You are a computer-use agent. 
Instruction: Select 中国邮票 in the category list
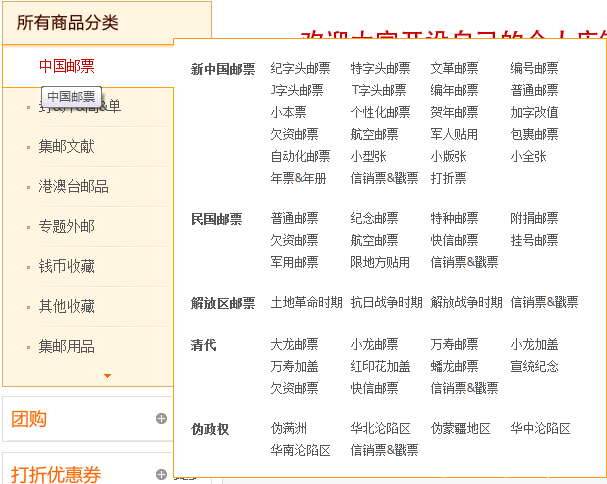click(x=67, y=66)
